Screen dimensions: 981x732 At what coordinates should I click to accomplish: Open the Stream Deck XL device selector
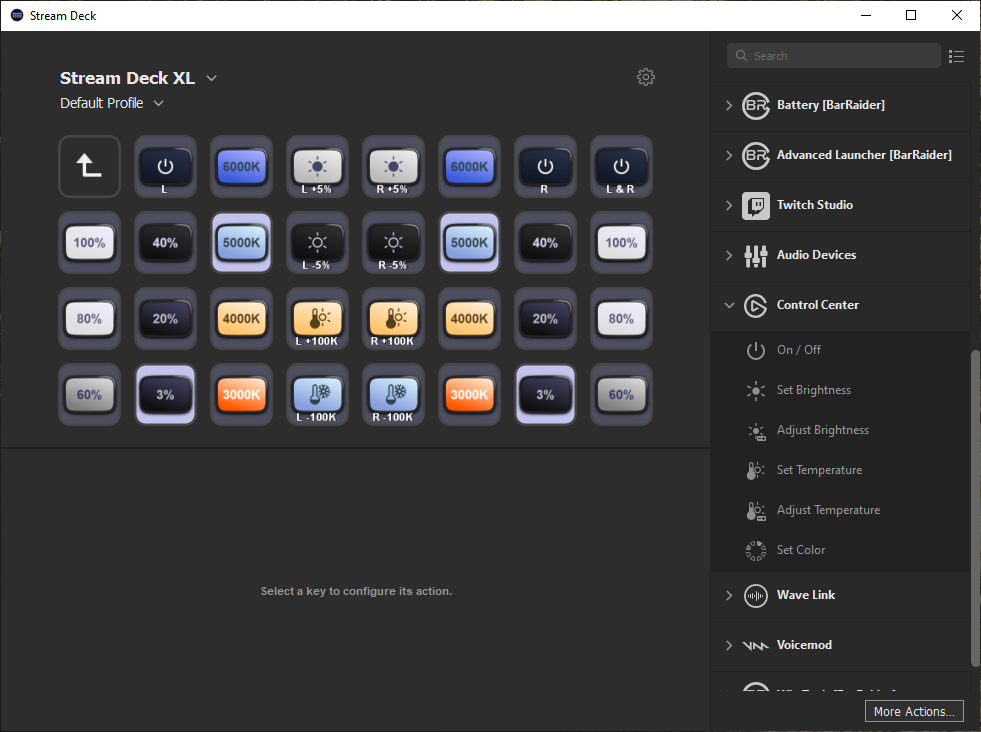(138, 77)
